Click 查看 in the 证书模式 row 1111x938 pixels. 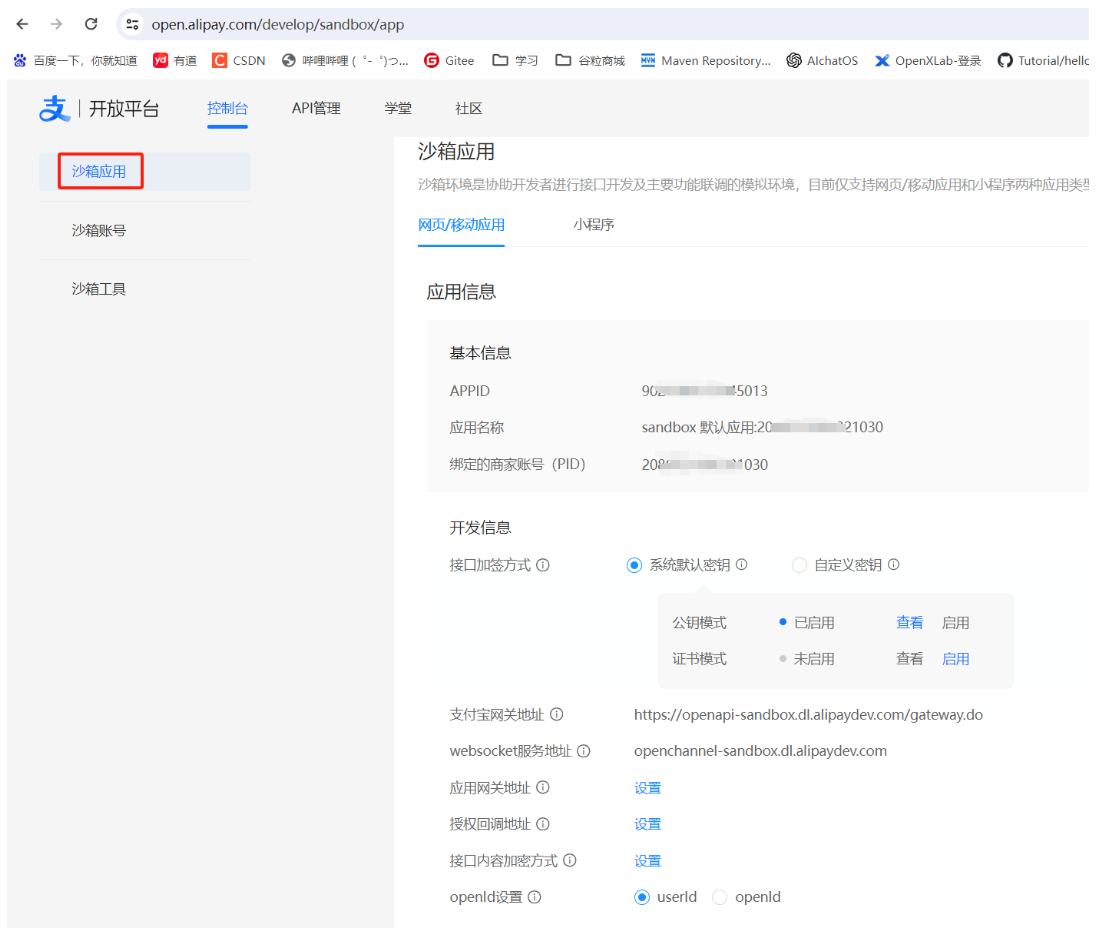[910, 659]
